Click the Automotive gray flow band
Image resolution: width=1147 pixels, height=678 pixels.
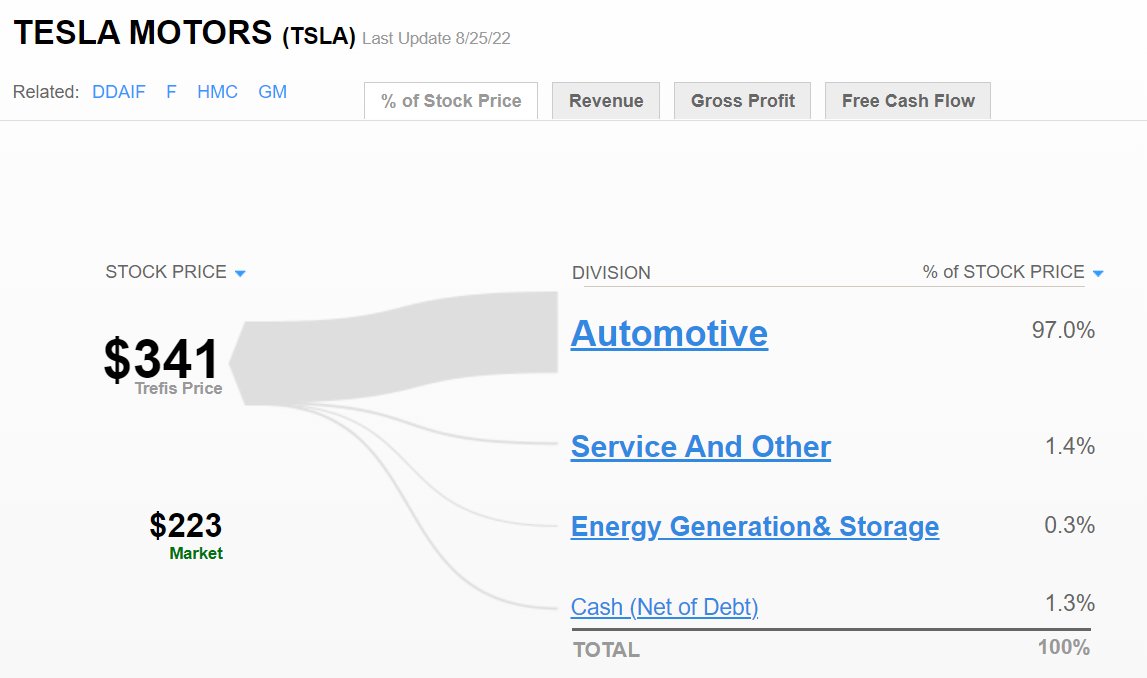tap(395, 347)
